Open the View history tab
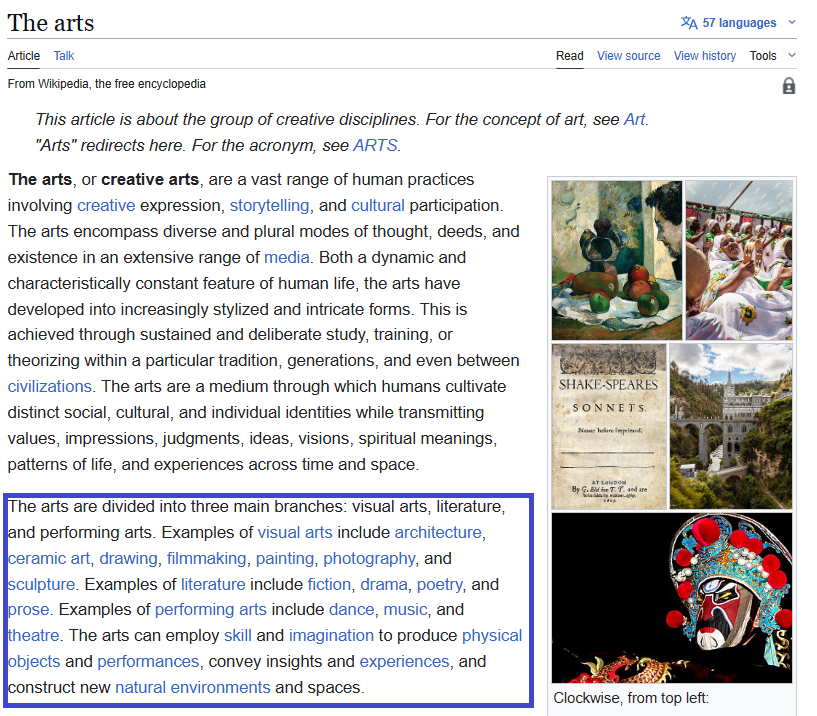 704,56
